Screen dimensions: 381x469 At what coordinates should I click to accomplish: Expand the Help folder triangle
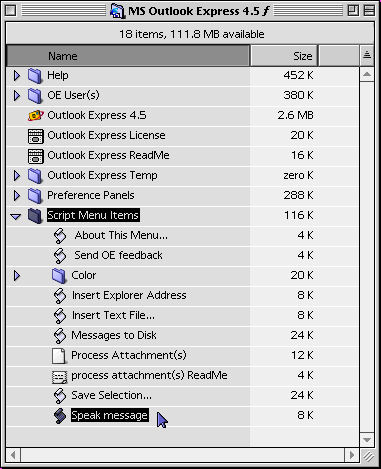(x=16, y=76)
